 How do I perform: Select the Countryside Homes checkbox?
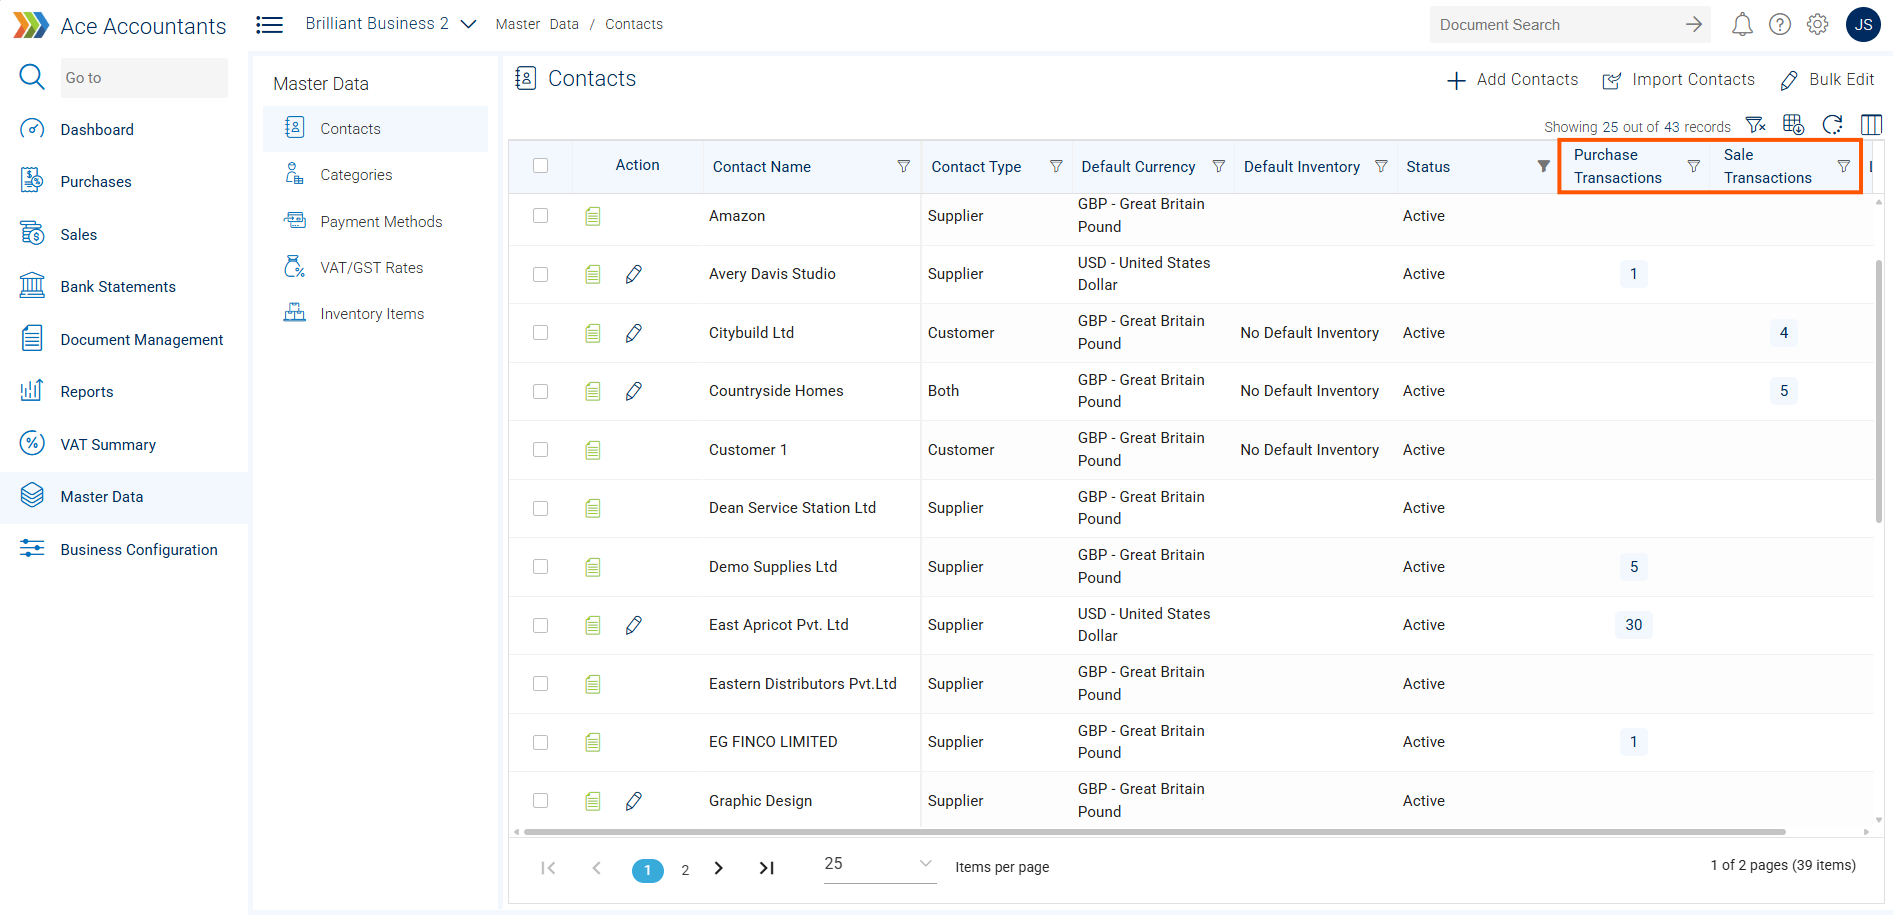click(541, 391)
